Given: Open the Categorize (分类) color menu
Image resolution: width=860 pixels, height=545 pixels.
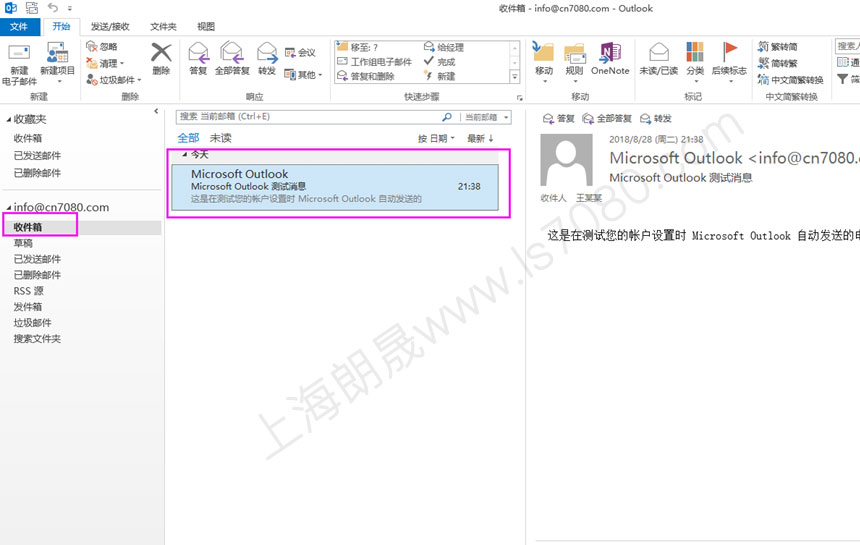Looking at the screenshot, I should (x=695, y=62).
